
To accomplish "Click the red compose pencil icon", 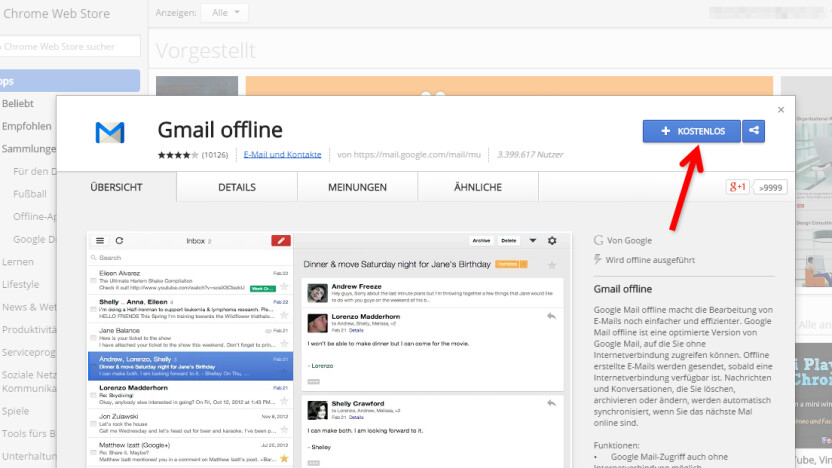I will (x=281, y=240).
